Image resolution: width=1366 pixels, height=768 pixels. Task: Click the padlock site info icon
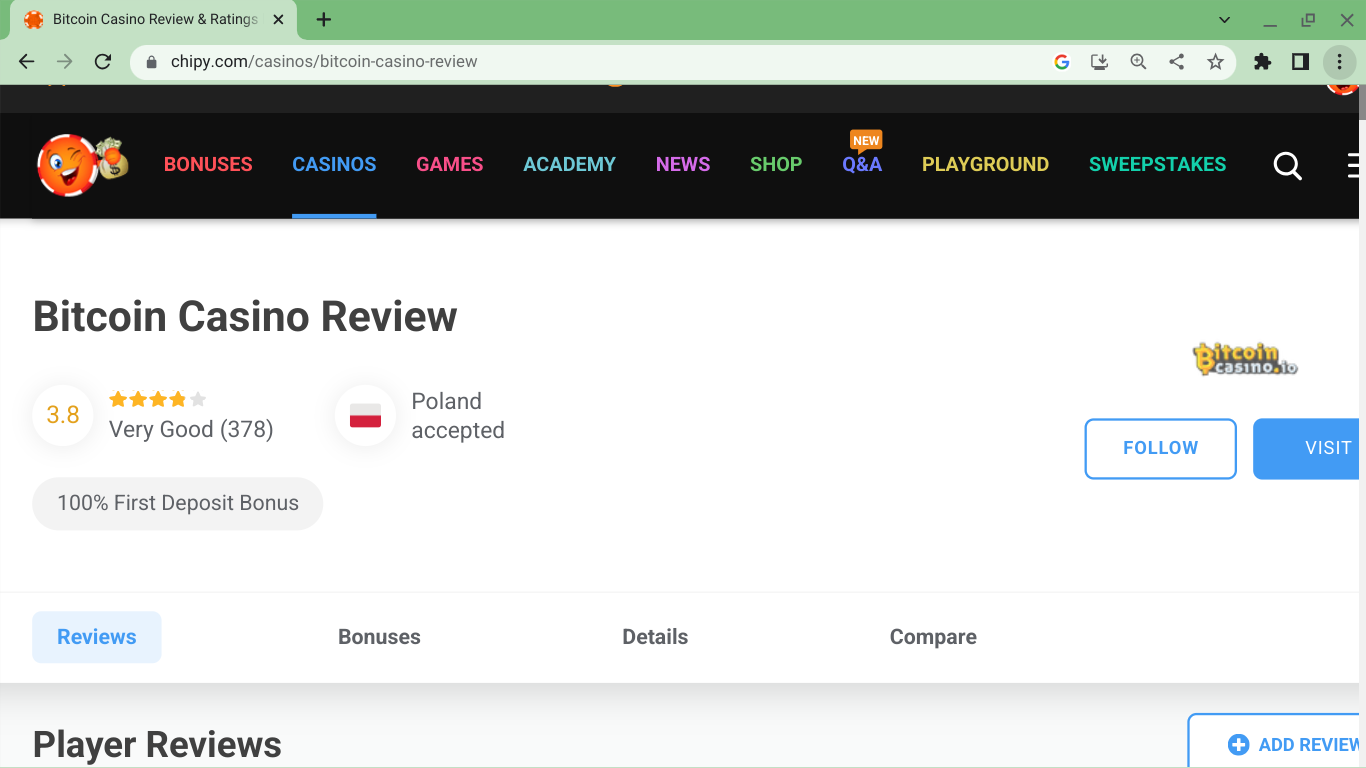point(152,62)
